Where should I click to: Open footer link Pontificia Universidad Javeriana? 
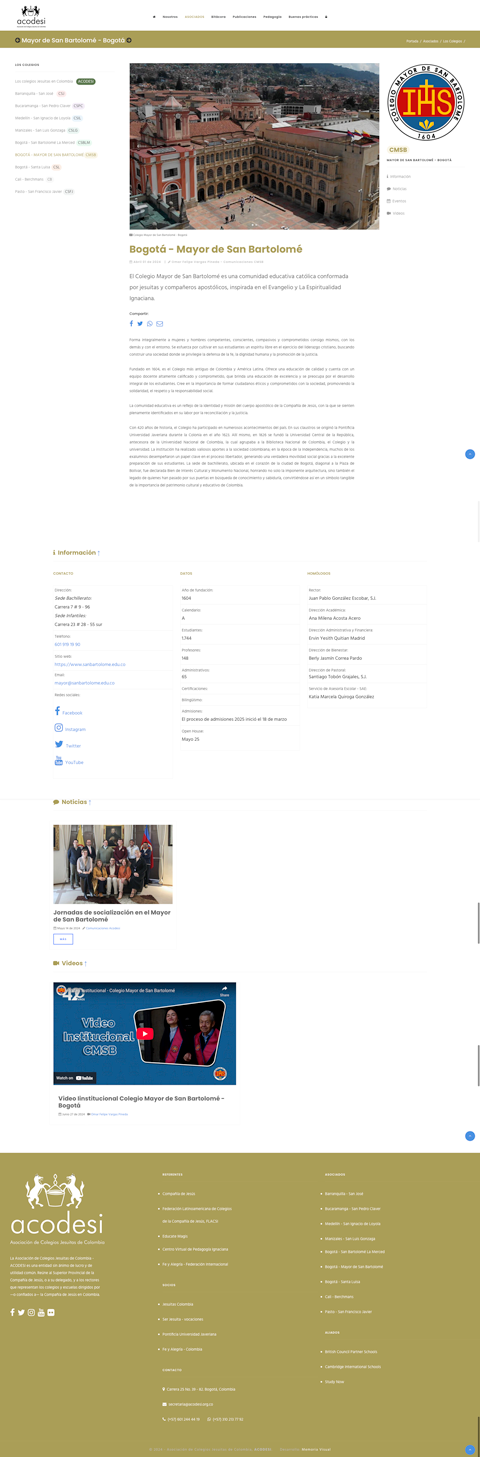189,1334
